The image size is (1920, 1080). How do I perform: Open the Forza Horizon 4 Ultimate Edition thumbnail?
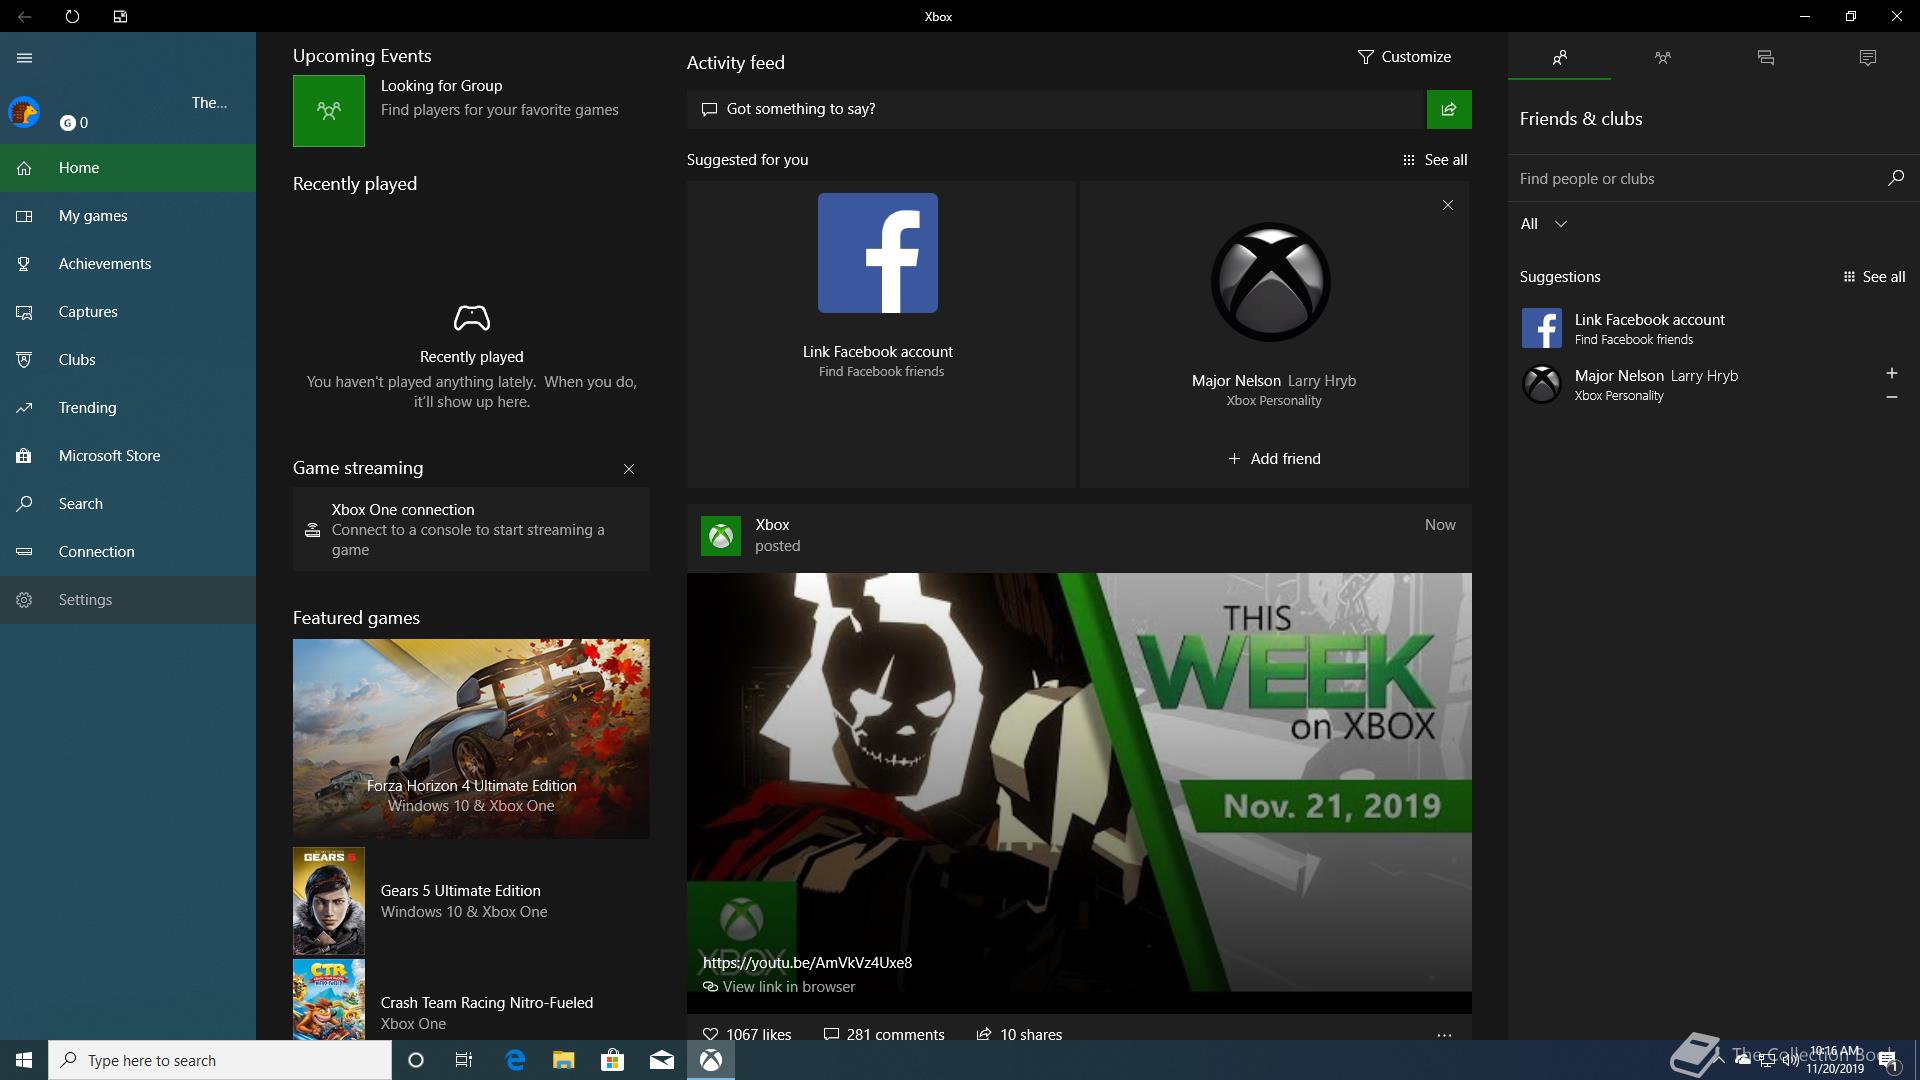tap(471, 739)
